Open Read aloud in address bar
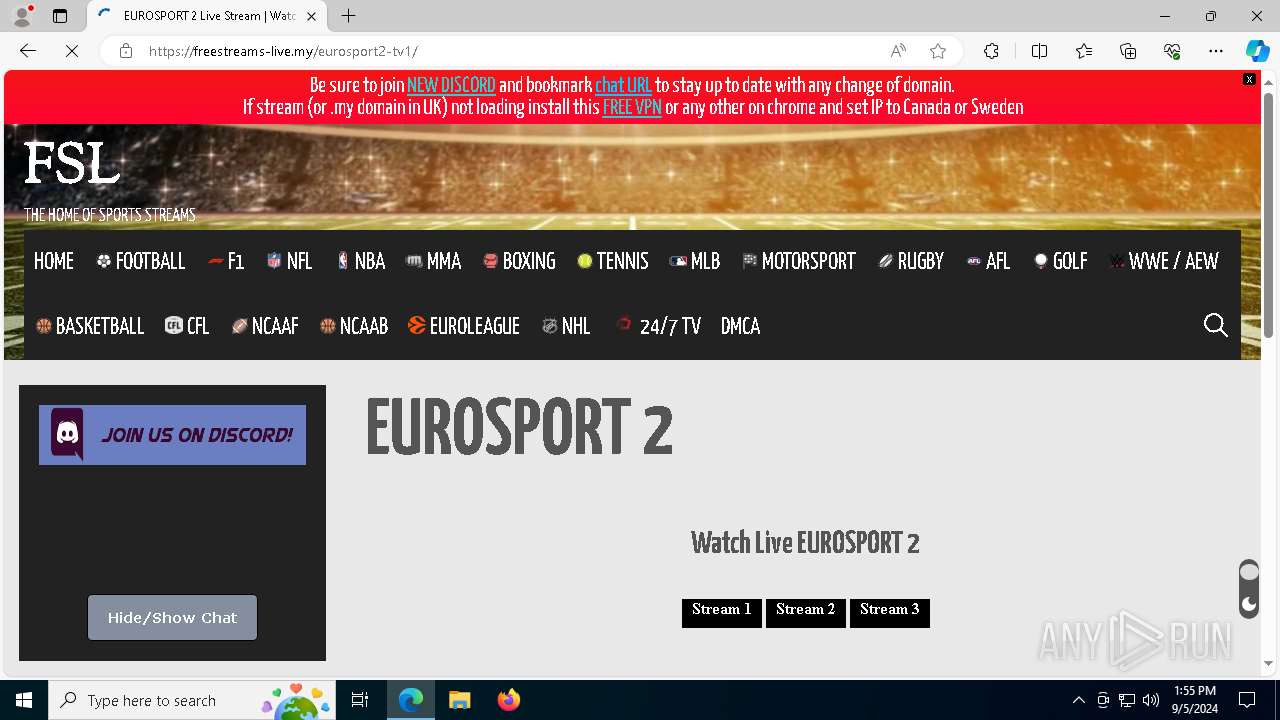 pyautogui.click(x=898, y=51)
